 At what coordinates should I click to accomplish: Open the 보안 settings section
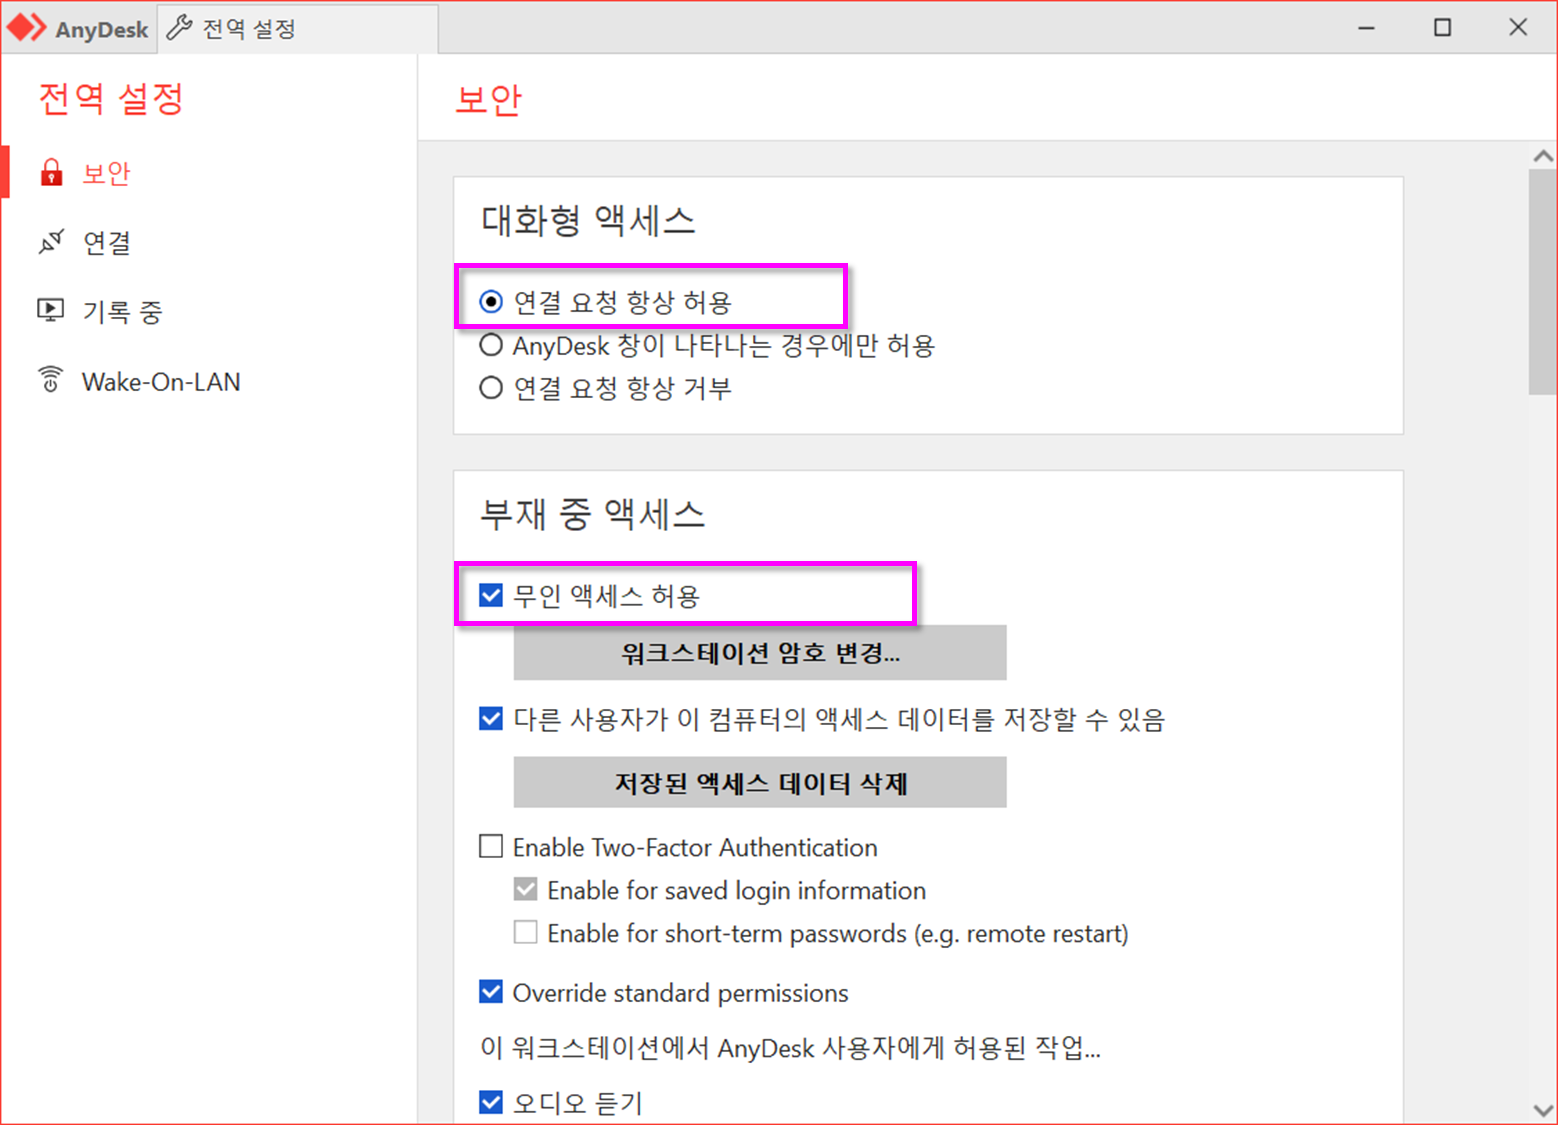click(x=208, y=173)
